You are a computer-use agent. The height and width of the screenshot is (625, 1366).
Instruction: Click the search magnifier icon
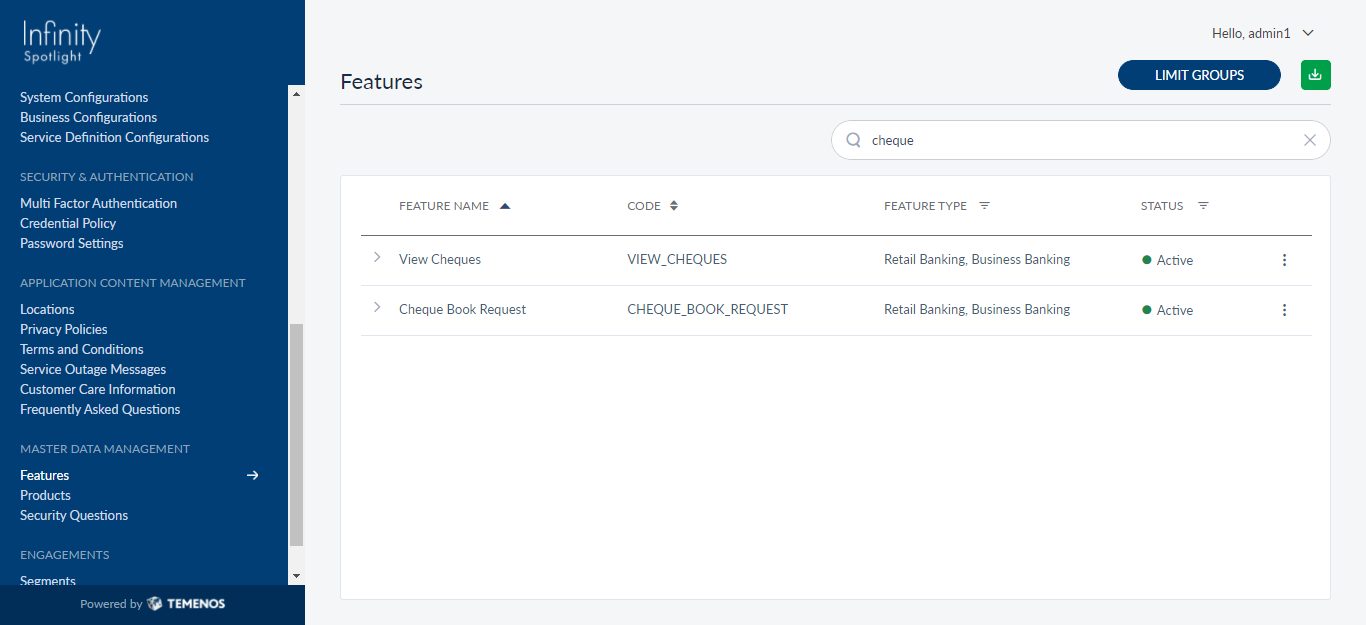[853, 140]
